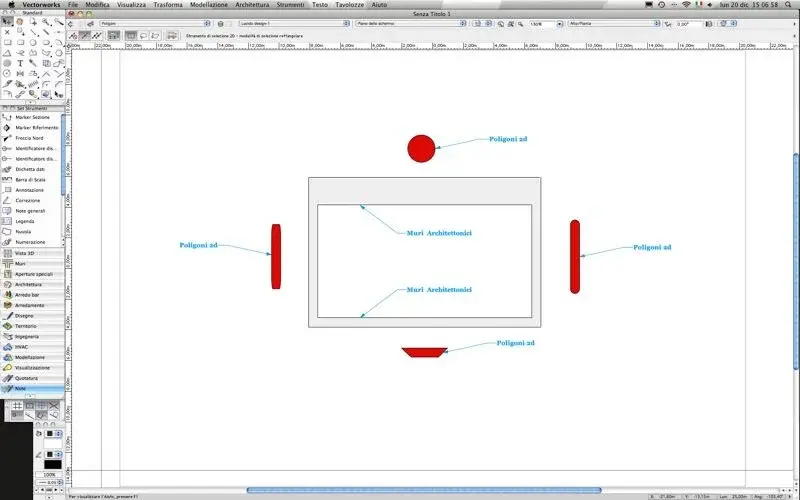Screen dimensions: 800x500
Task: Choose the Etichetta dati tool
Action: point(32,169)
